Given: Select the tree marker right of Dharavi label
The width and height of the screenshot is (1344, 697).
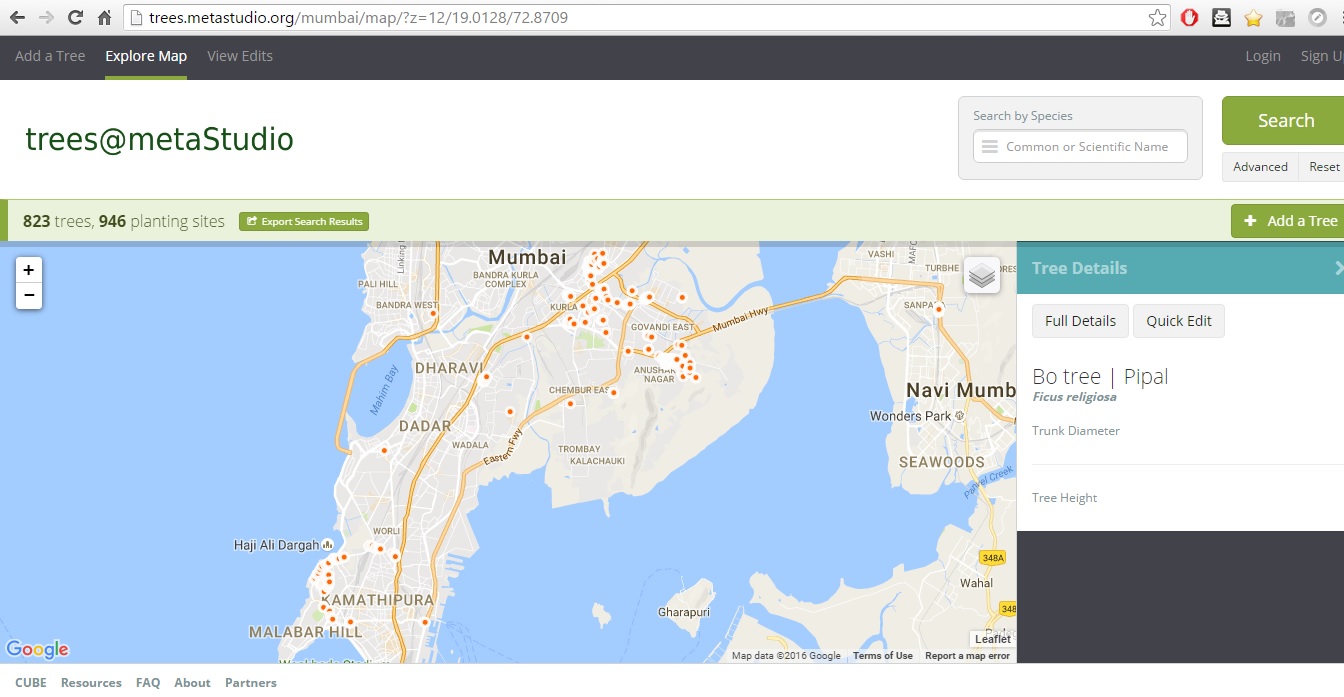Looking at the screenshot, I should [486, 378].
